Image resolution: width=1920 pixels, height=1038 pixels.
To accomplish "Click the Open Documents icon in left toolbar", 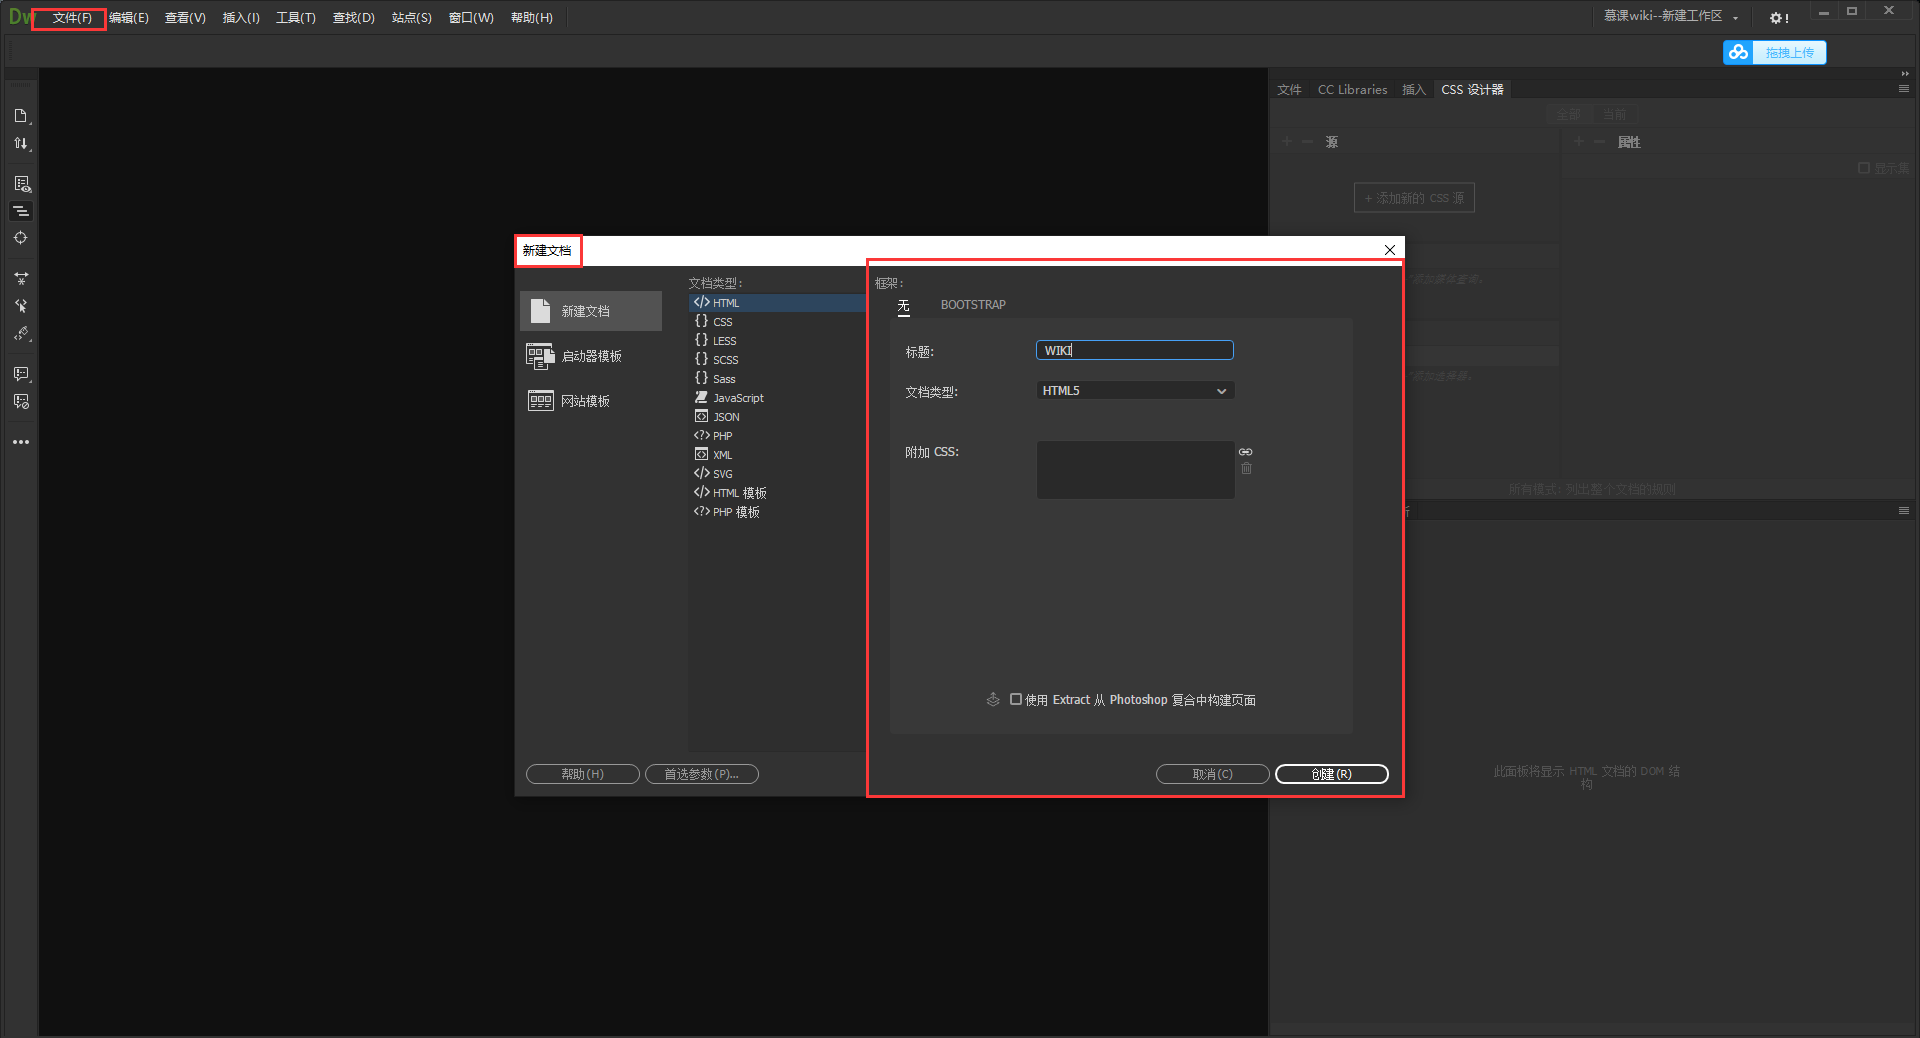I will (20, 116).
